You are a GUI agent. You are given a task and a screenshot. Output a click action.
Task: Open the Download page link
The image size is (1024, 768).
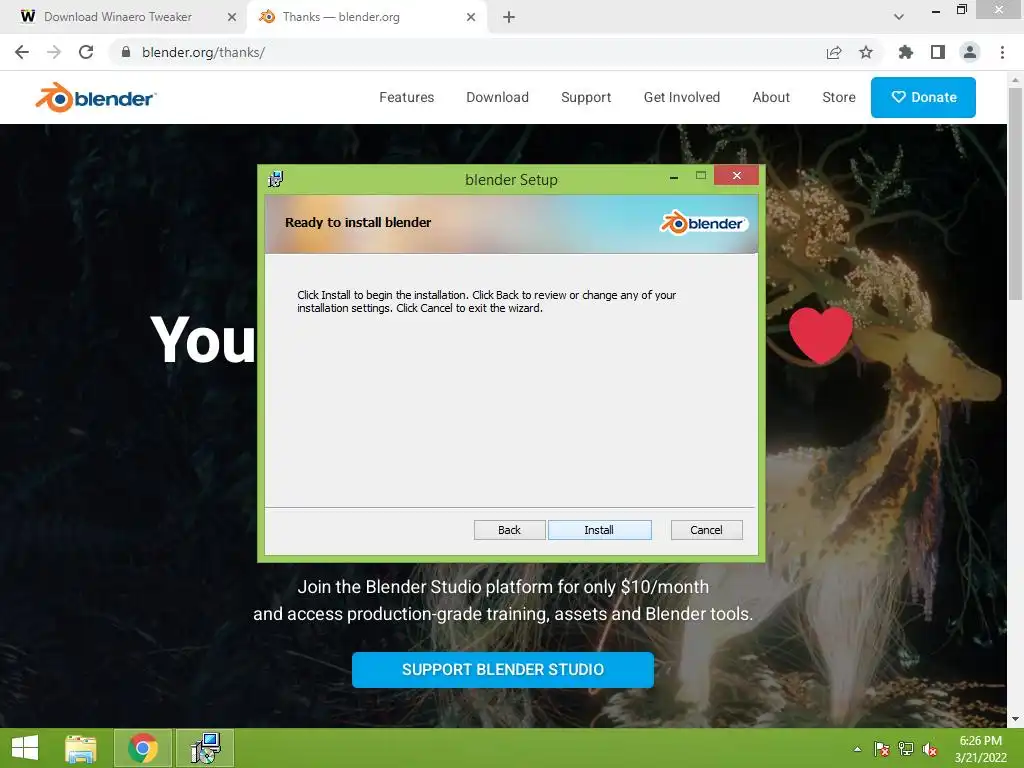click(497, 97)
